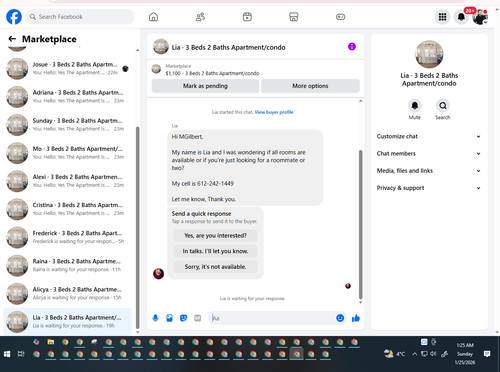Open Sunday conversation
This screenshot has width=500, height=372.
coord(68,125)
